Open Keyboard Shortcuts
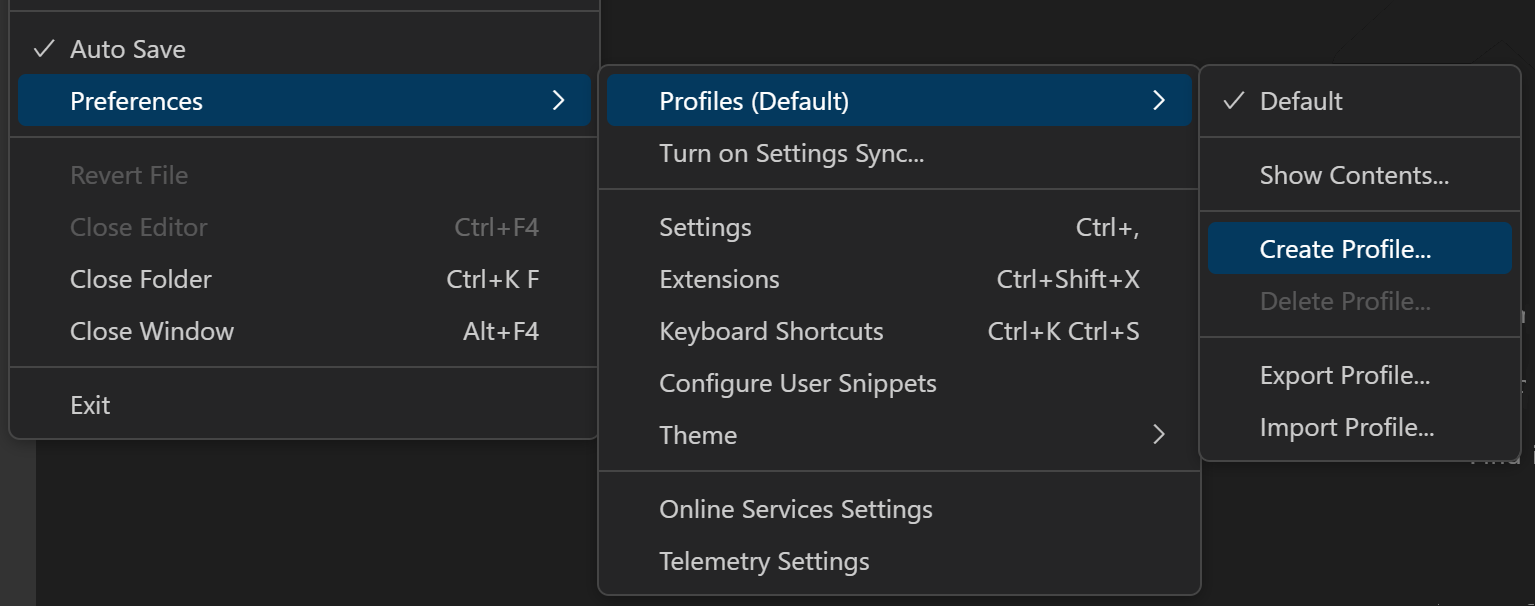Image resolution: width=1535 pixels, height=606 pixels. point(771,331)
